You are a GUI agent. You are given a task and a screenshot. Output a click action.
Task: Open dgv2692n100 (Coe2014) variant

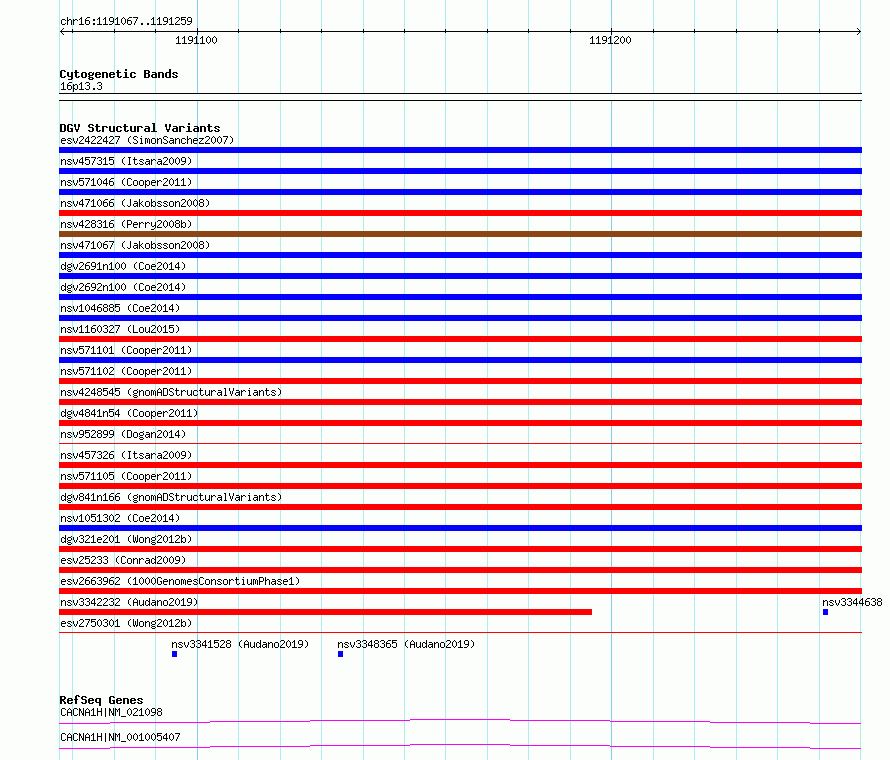click(x=123, y=287)
